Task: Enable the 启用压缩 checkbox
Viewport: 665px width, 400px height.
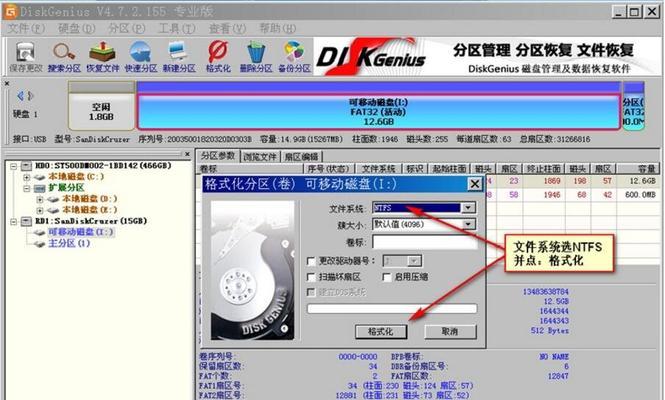Action: pos(386,277)
